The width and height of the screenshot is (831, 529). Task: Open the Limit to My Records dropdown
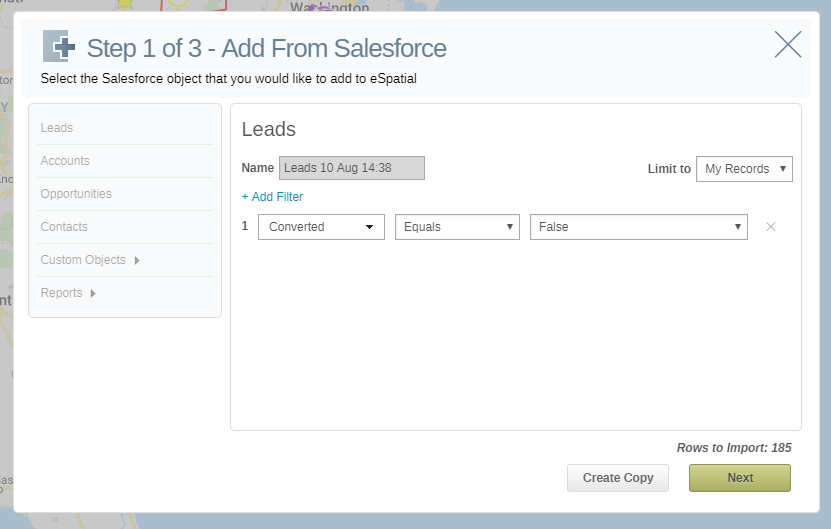point(744,169)
